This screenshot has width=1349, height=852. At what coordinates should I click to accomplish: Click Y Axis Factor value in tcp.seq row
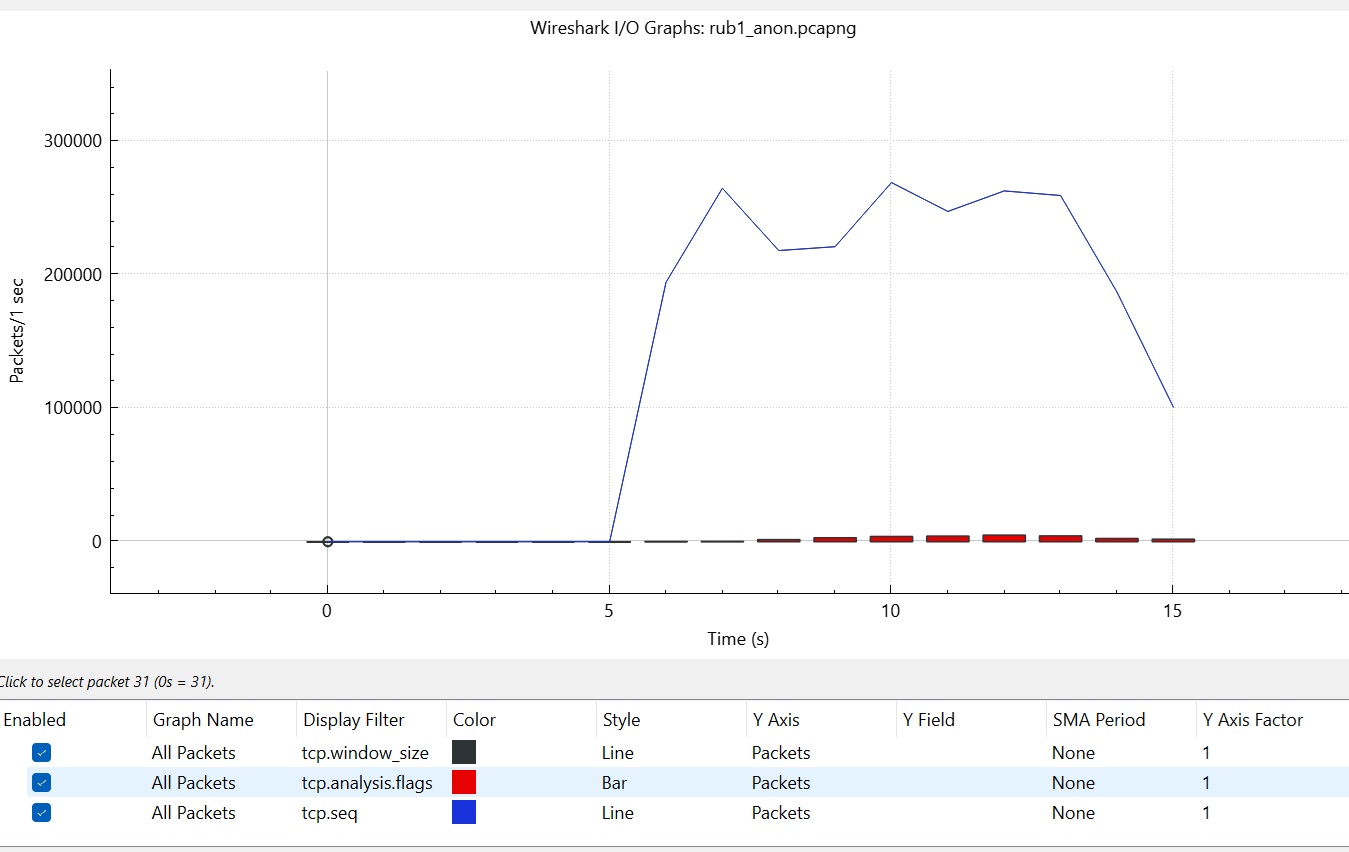(1206, 813)
